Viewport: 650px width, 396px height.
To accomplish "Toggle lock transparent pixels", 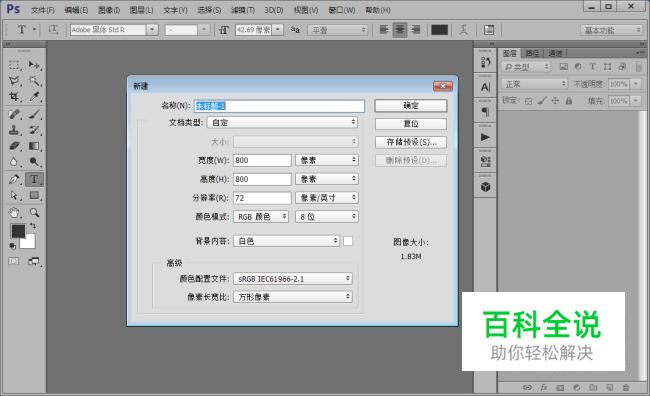I will 528,101.
